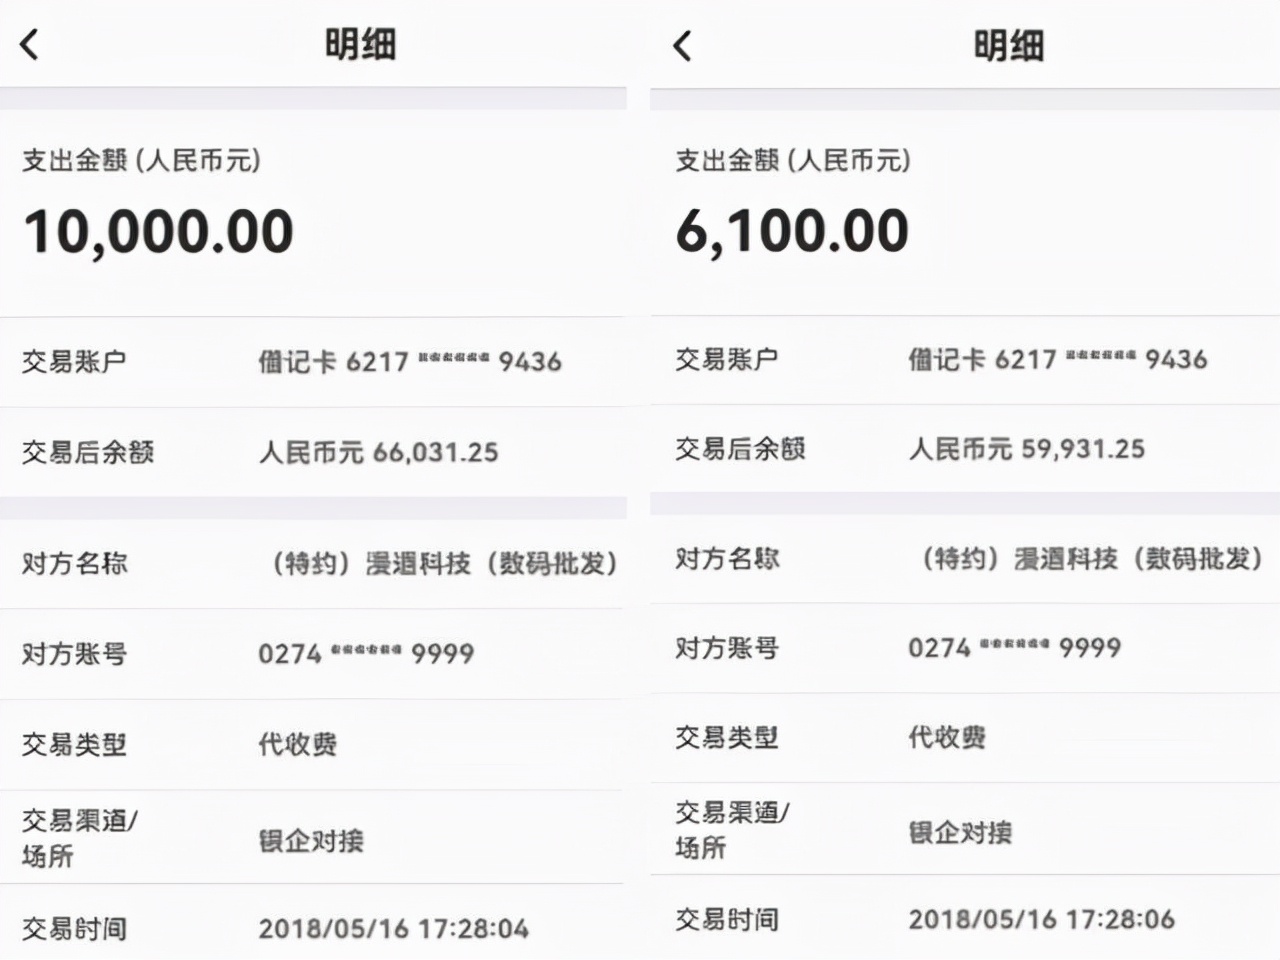Select the 6,100.00 expense amount

tap(792, 231)
